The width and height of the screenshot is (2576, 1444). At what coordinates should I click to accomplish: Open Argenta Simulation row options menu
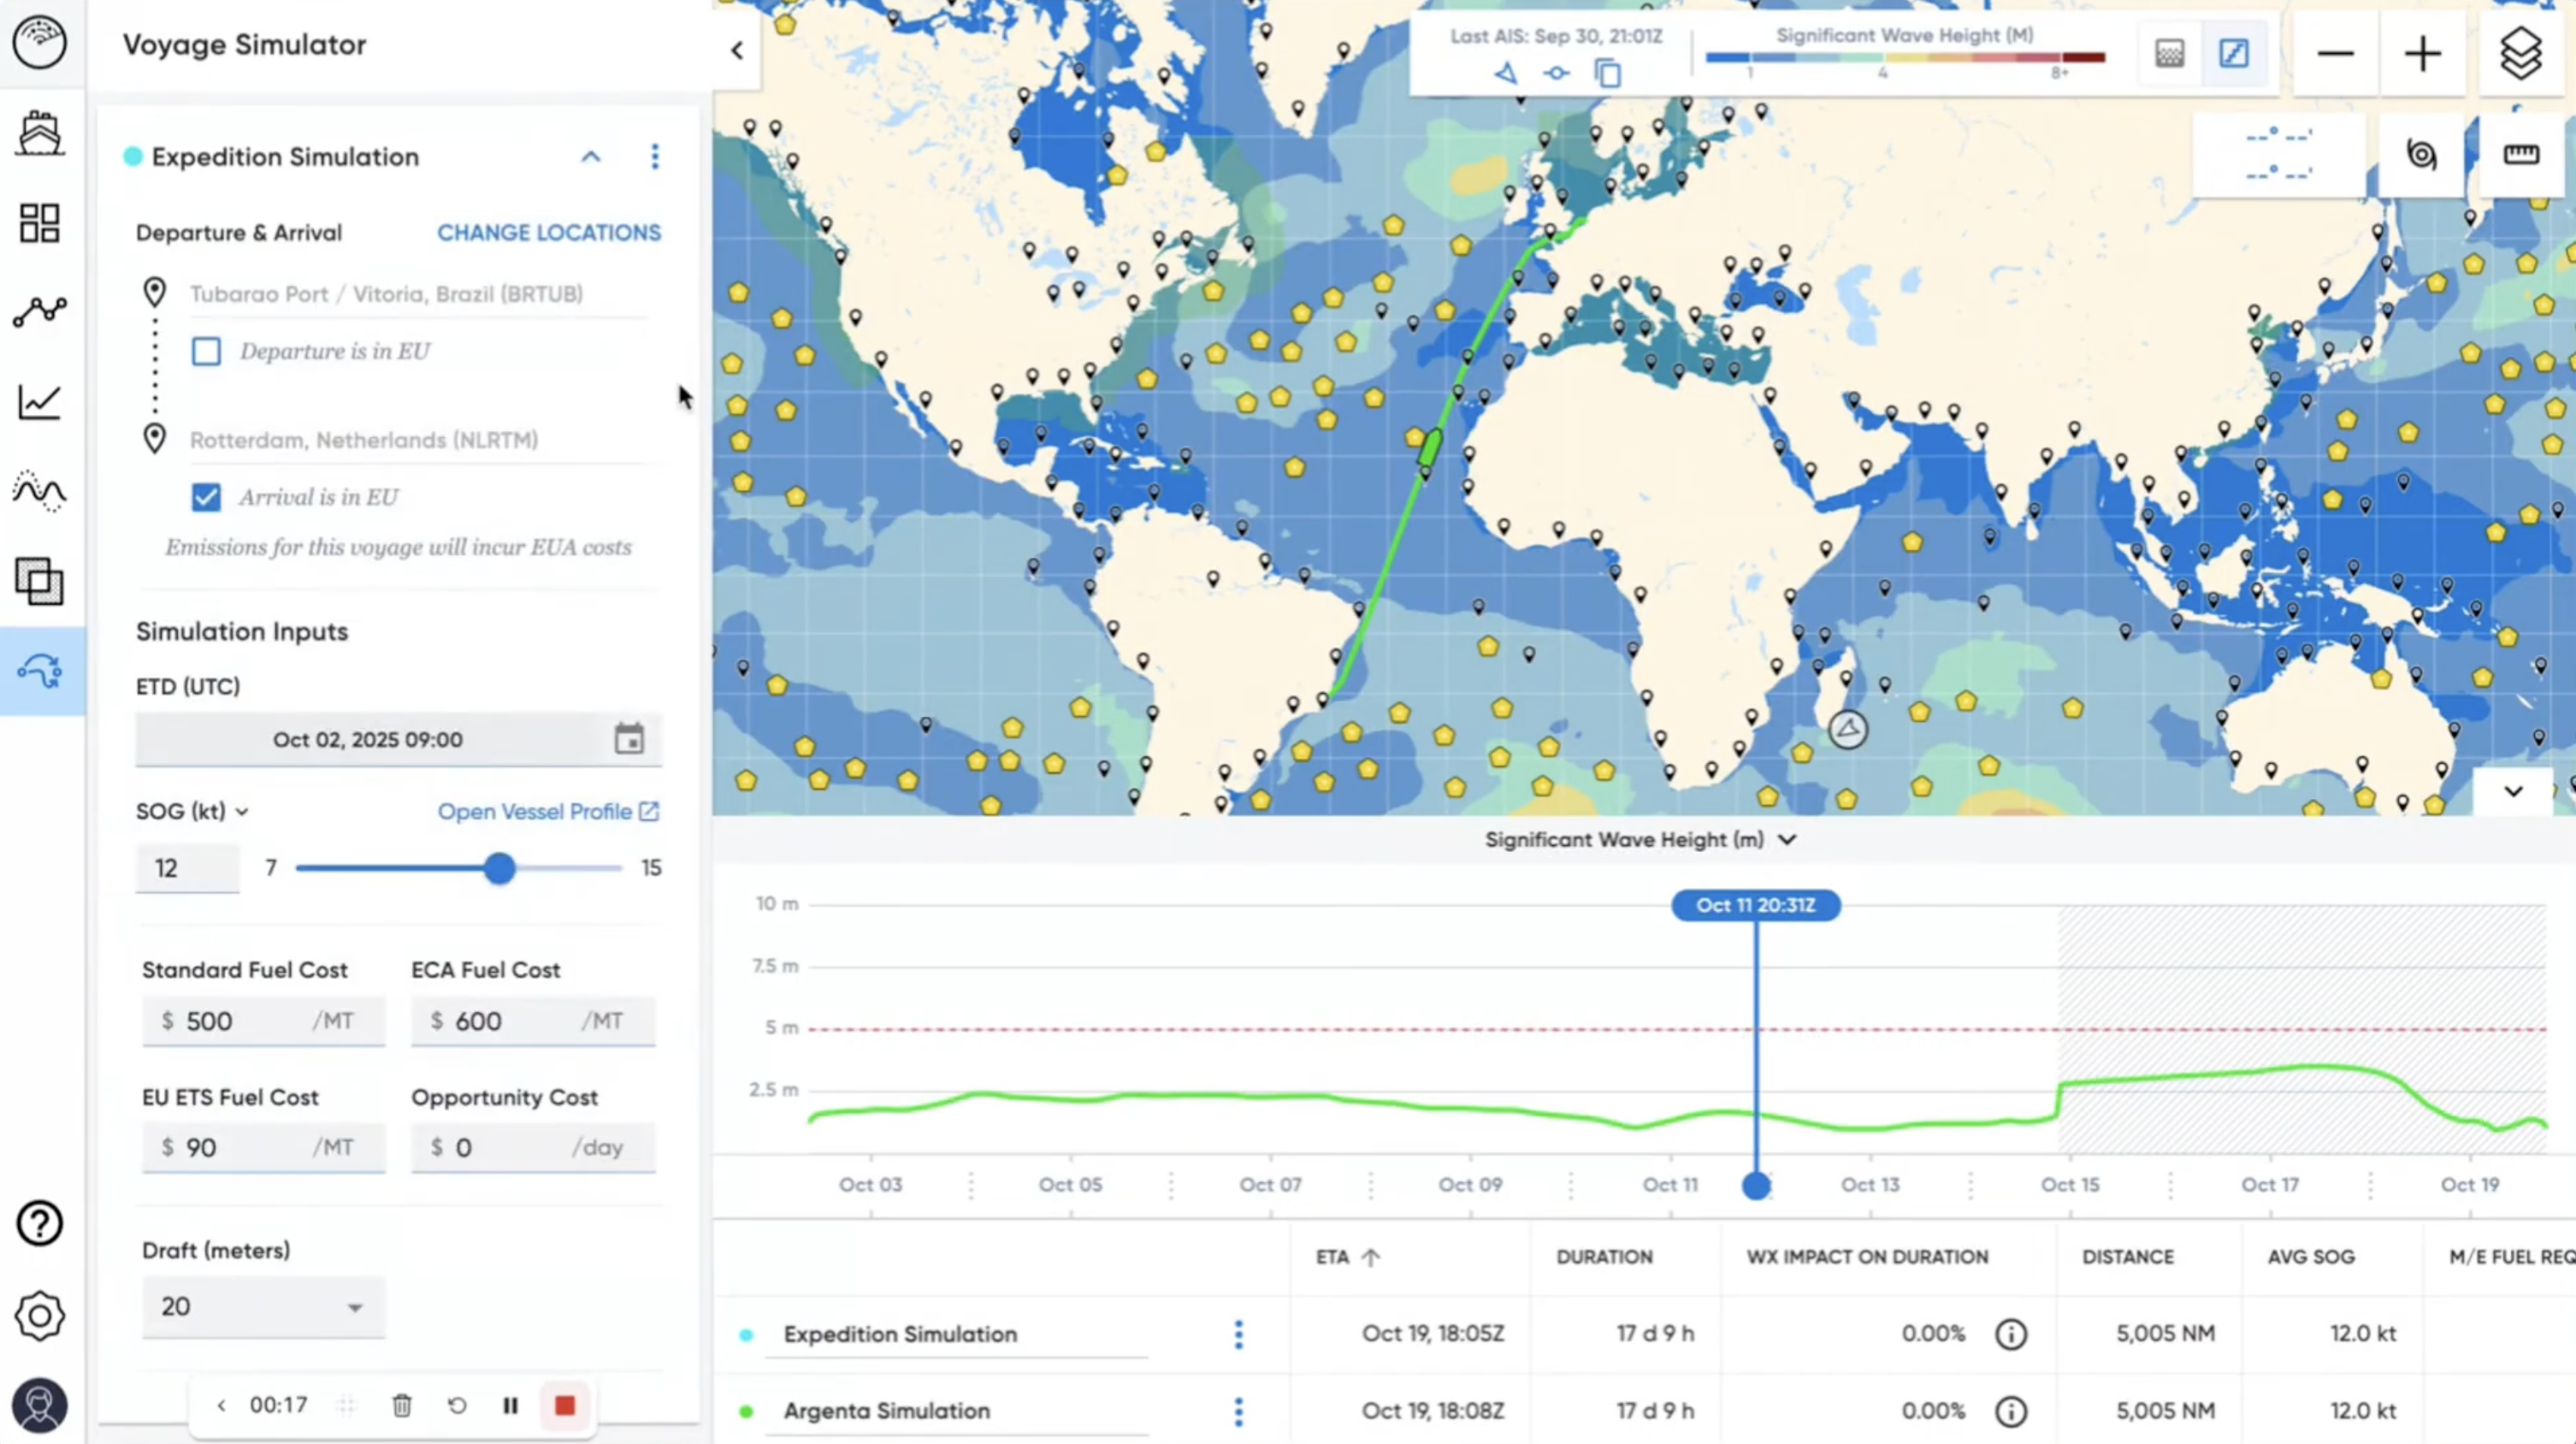click(x=1239, y=1411)
